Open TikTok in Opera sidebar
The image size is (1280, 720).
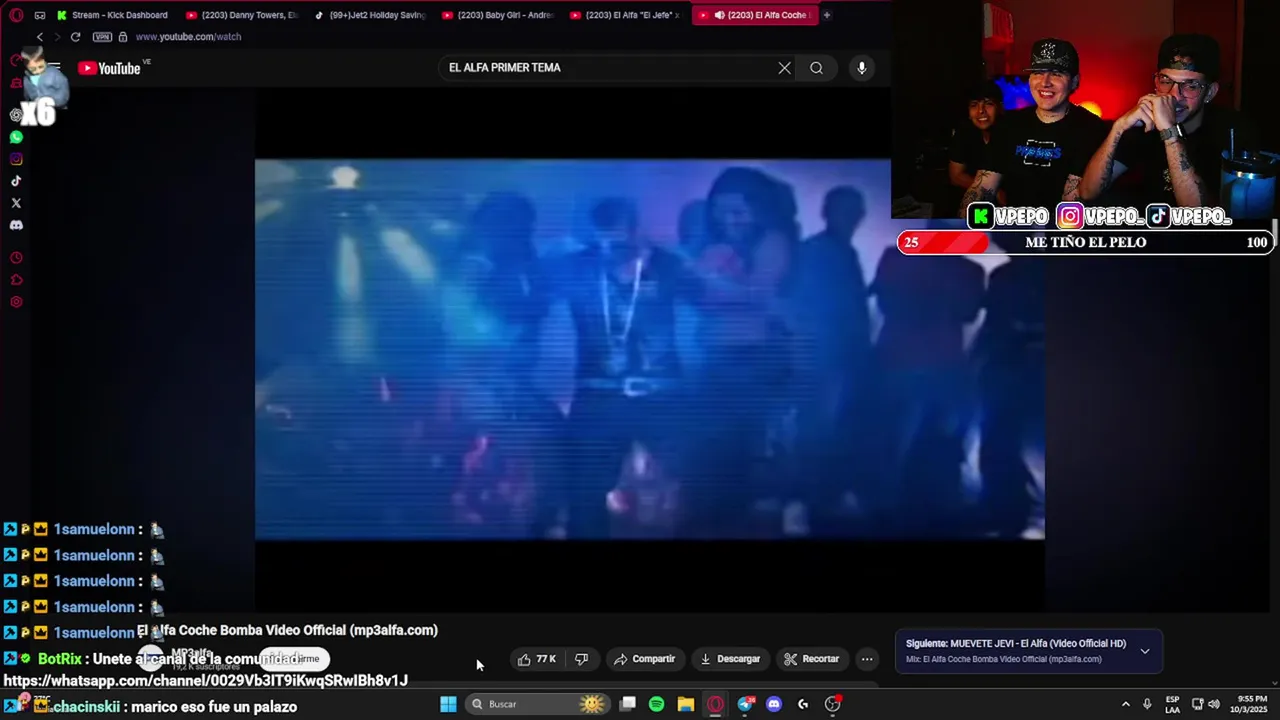[16, 181]
